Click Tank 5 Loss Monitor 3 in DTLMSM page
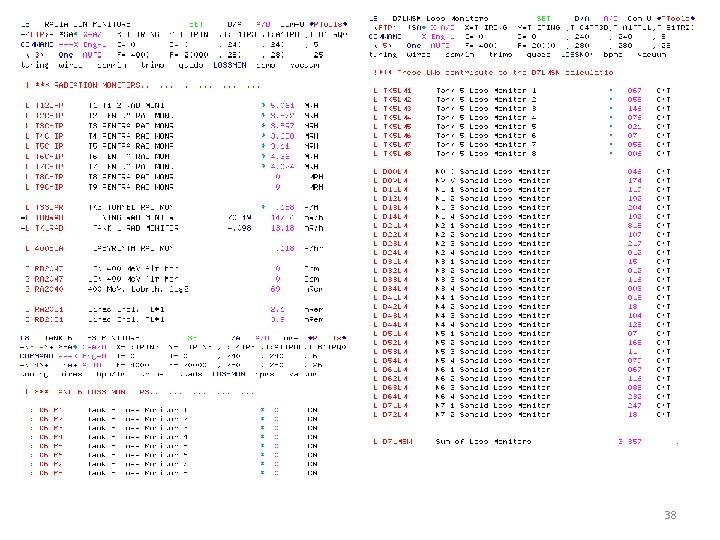 (x=486, y=109)
